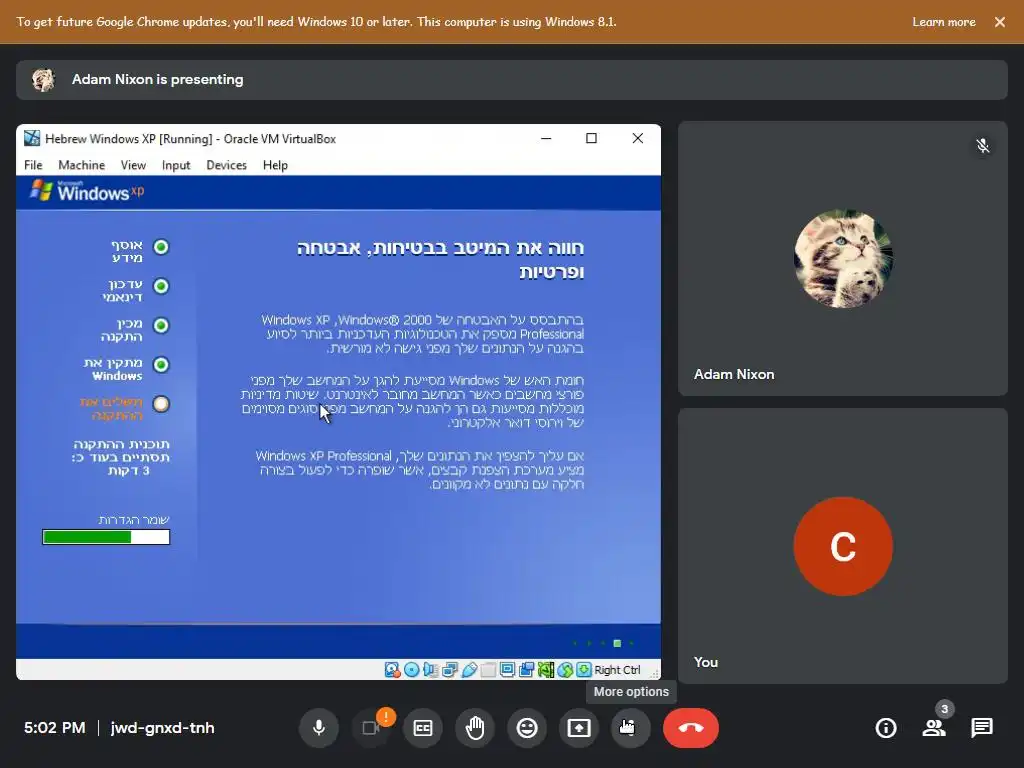Click Hebrew setup headline text
The width and height of the screenshot is (1024, 768).
coord(441,259)
